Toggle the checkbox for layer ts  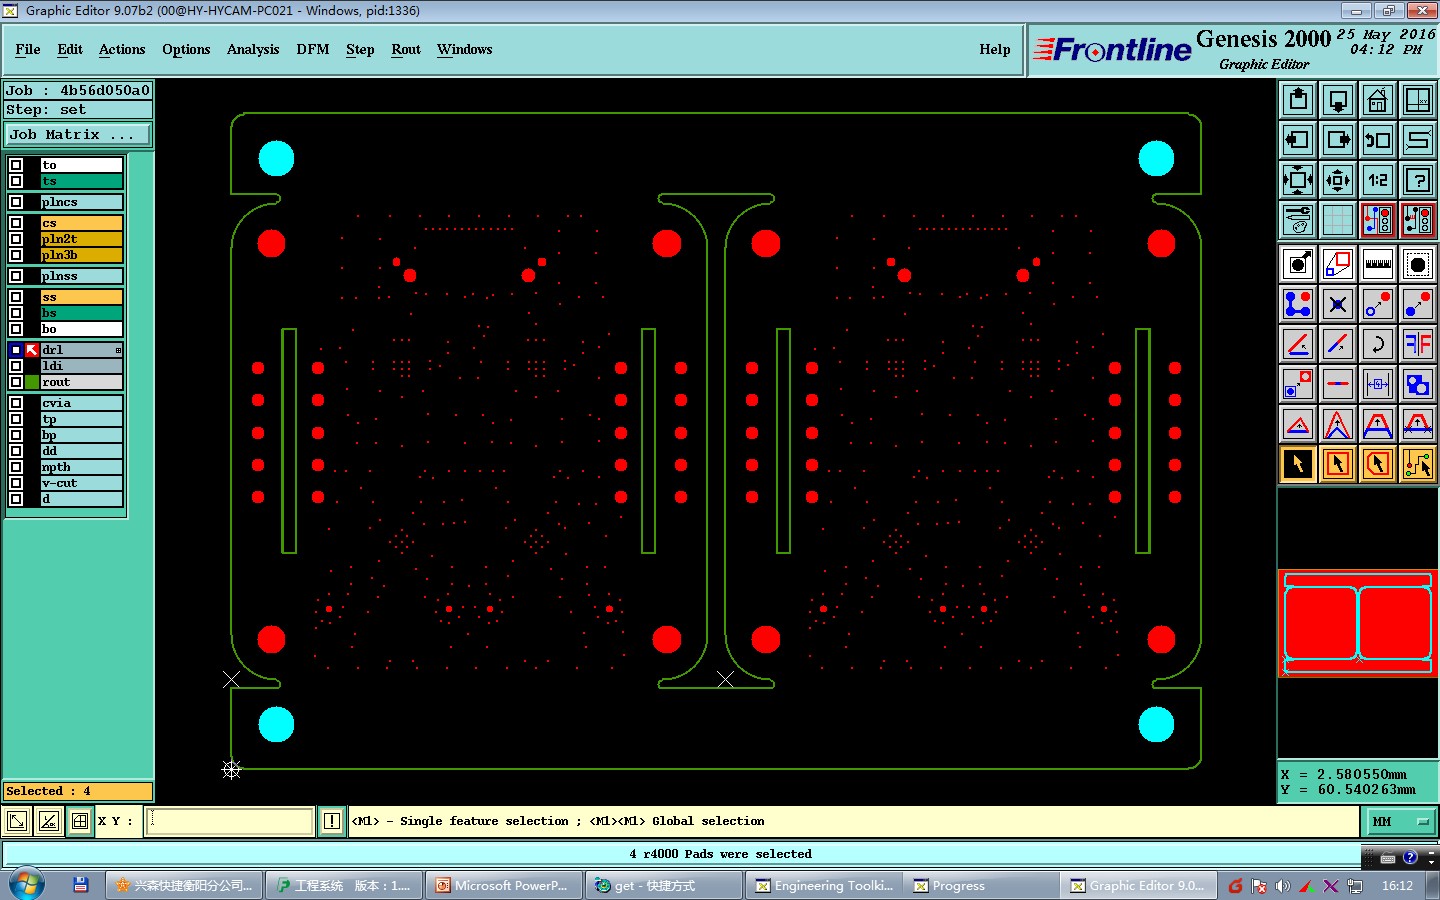click(16, 181)
